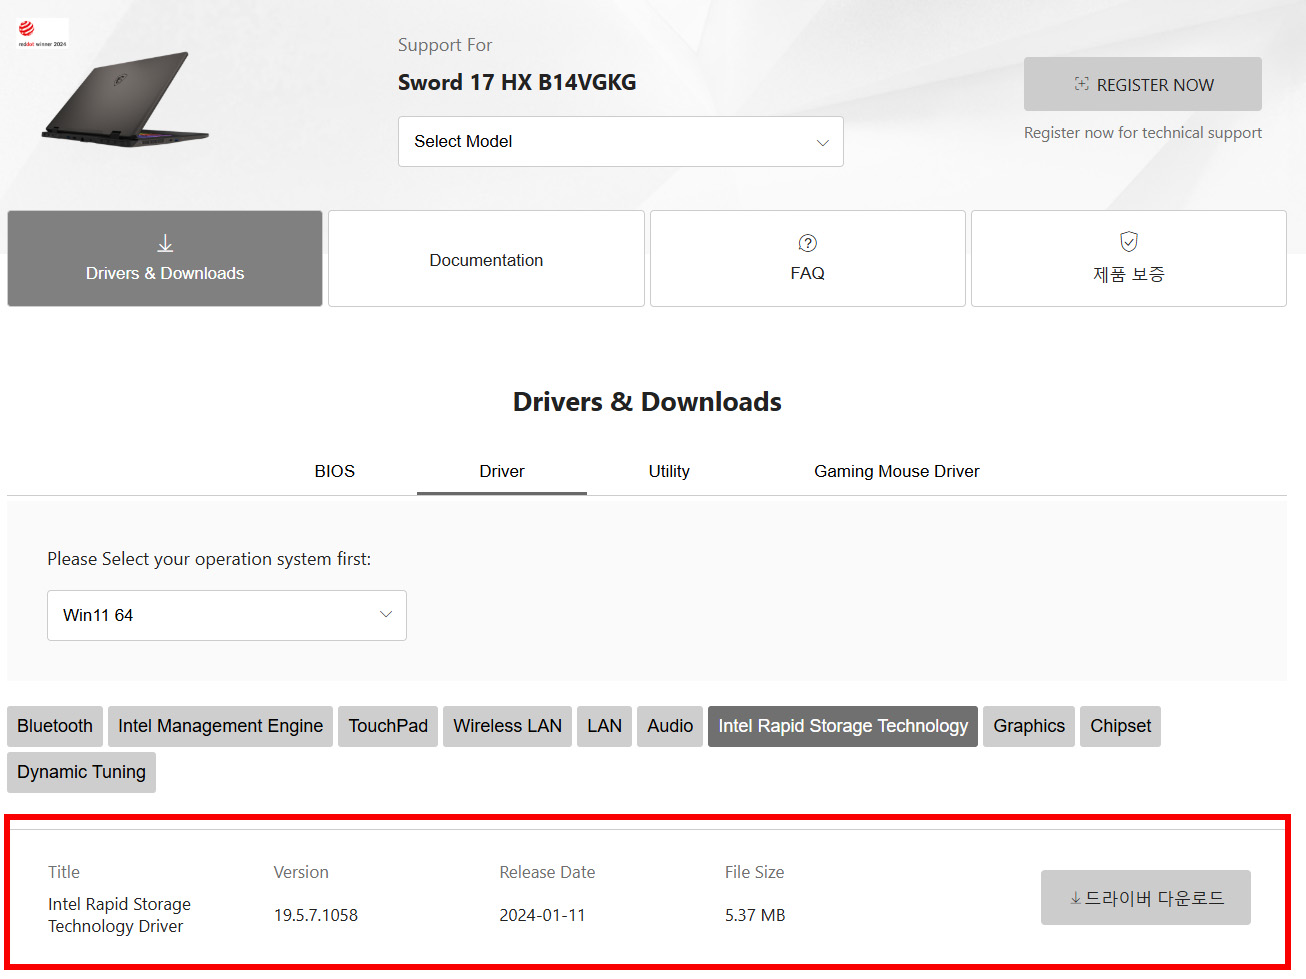Click the Register now for technical support text

coord(1142,133)
